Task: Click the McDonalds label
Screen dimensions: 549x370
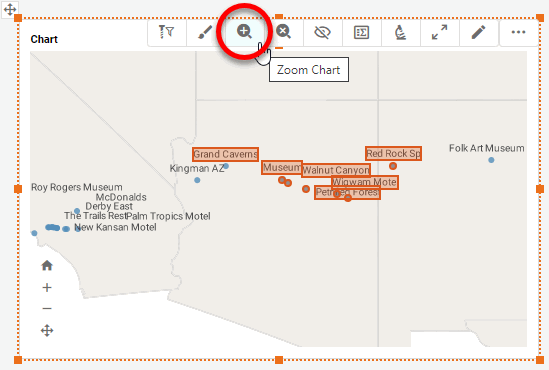Action: (x=121, y=197)
